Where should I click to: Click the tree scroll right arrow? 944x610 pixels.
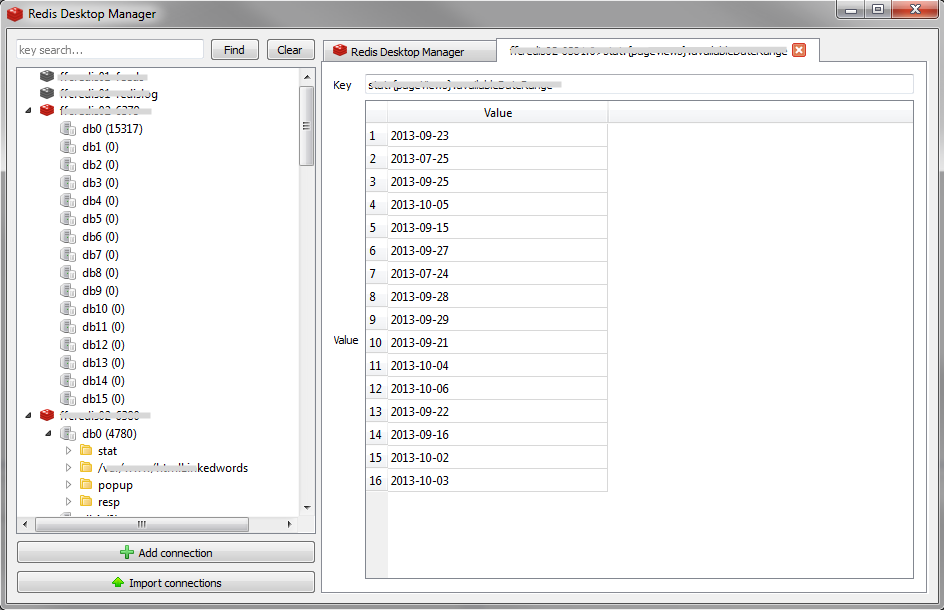[x=290, y=524]
